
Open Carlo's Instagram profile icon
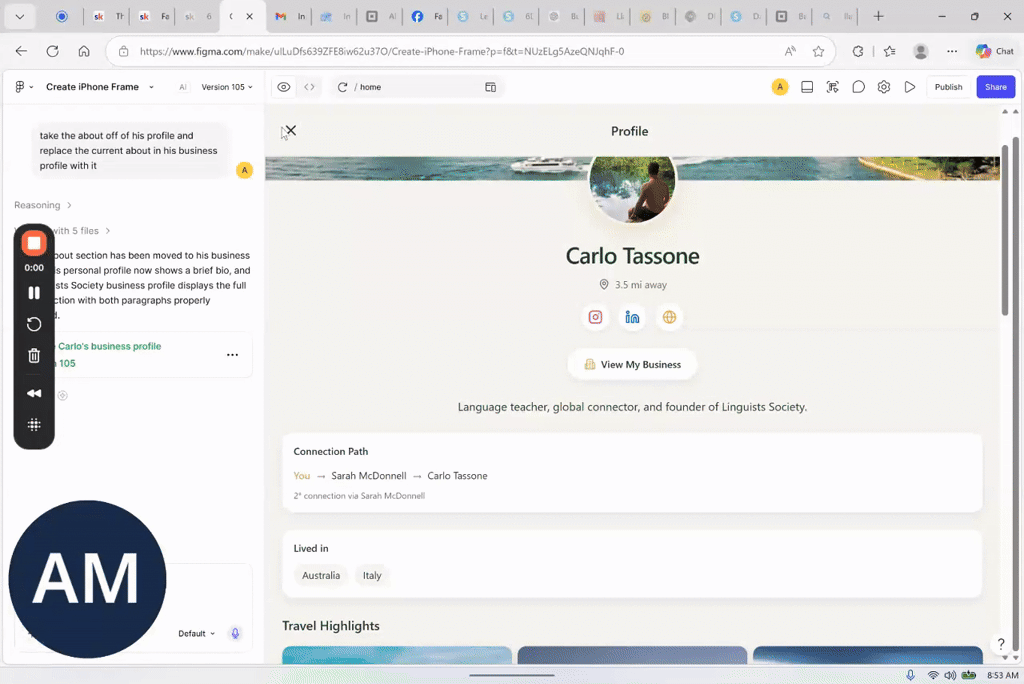coord(595,318)
